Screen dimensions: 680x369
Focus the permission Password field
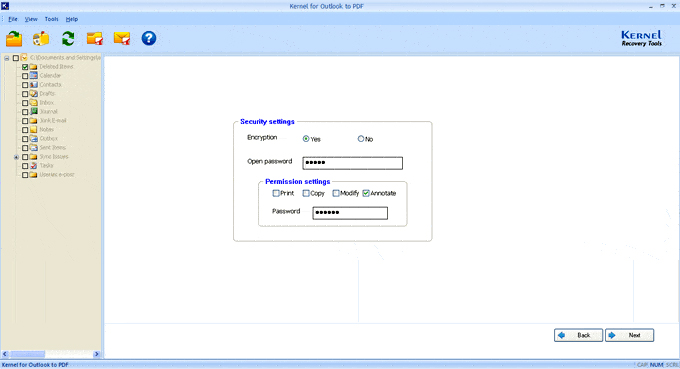pyautogui.click(x=350, y=213)
